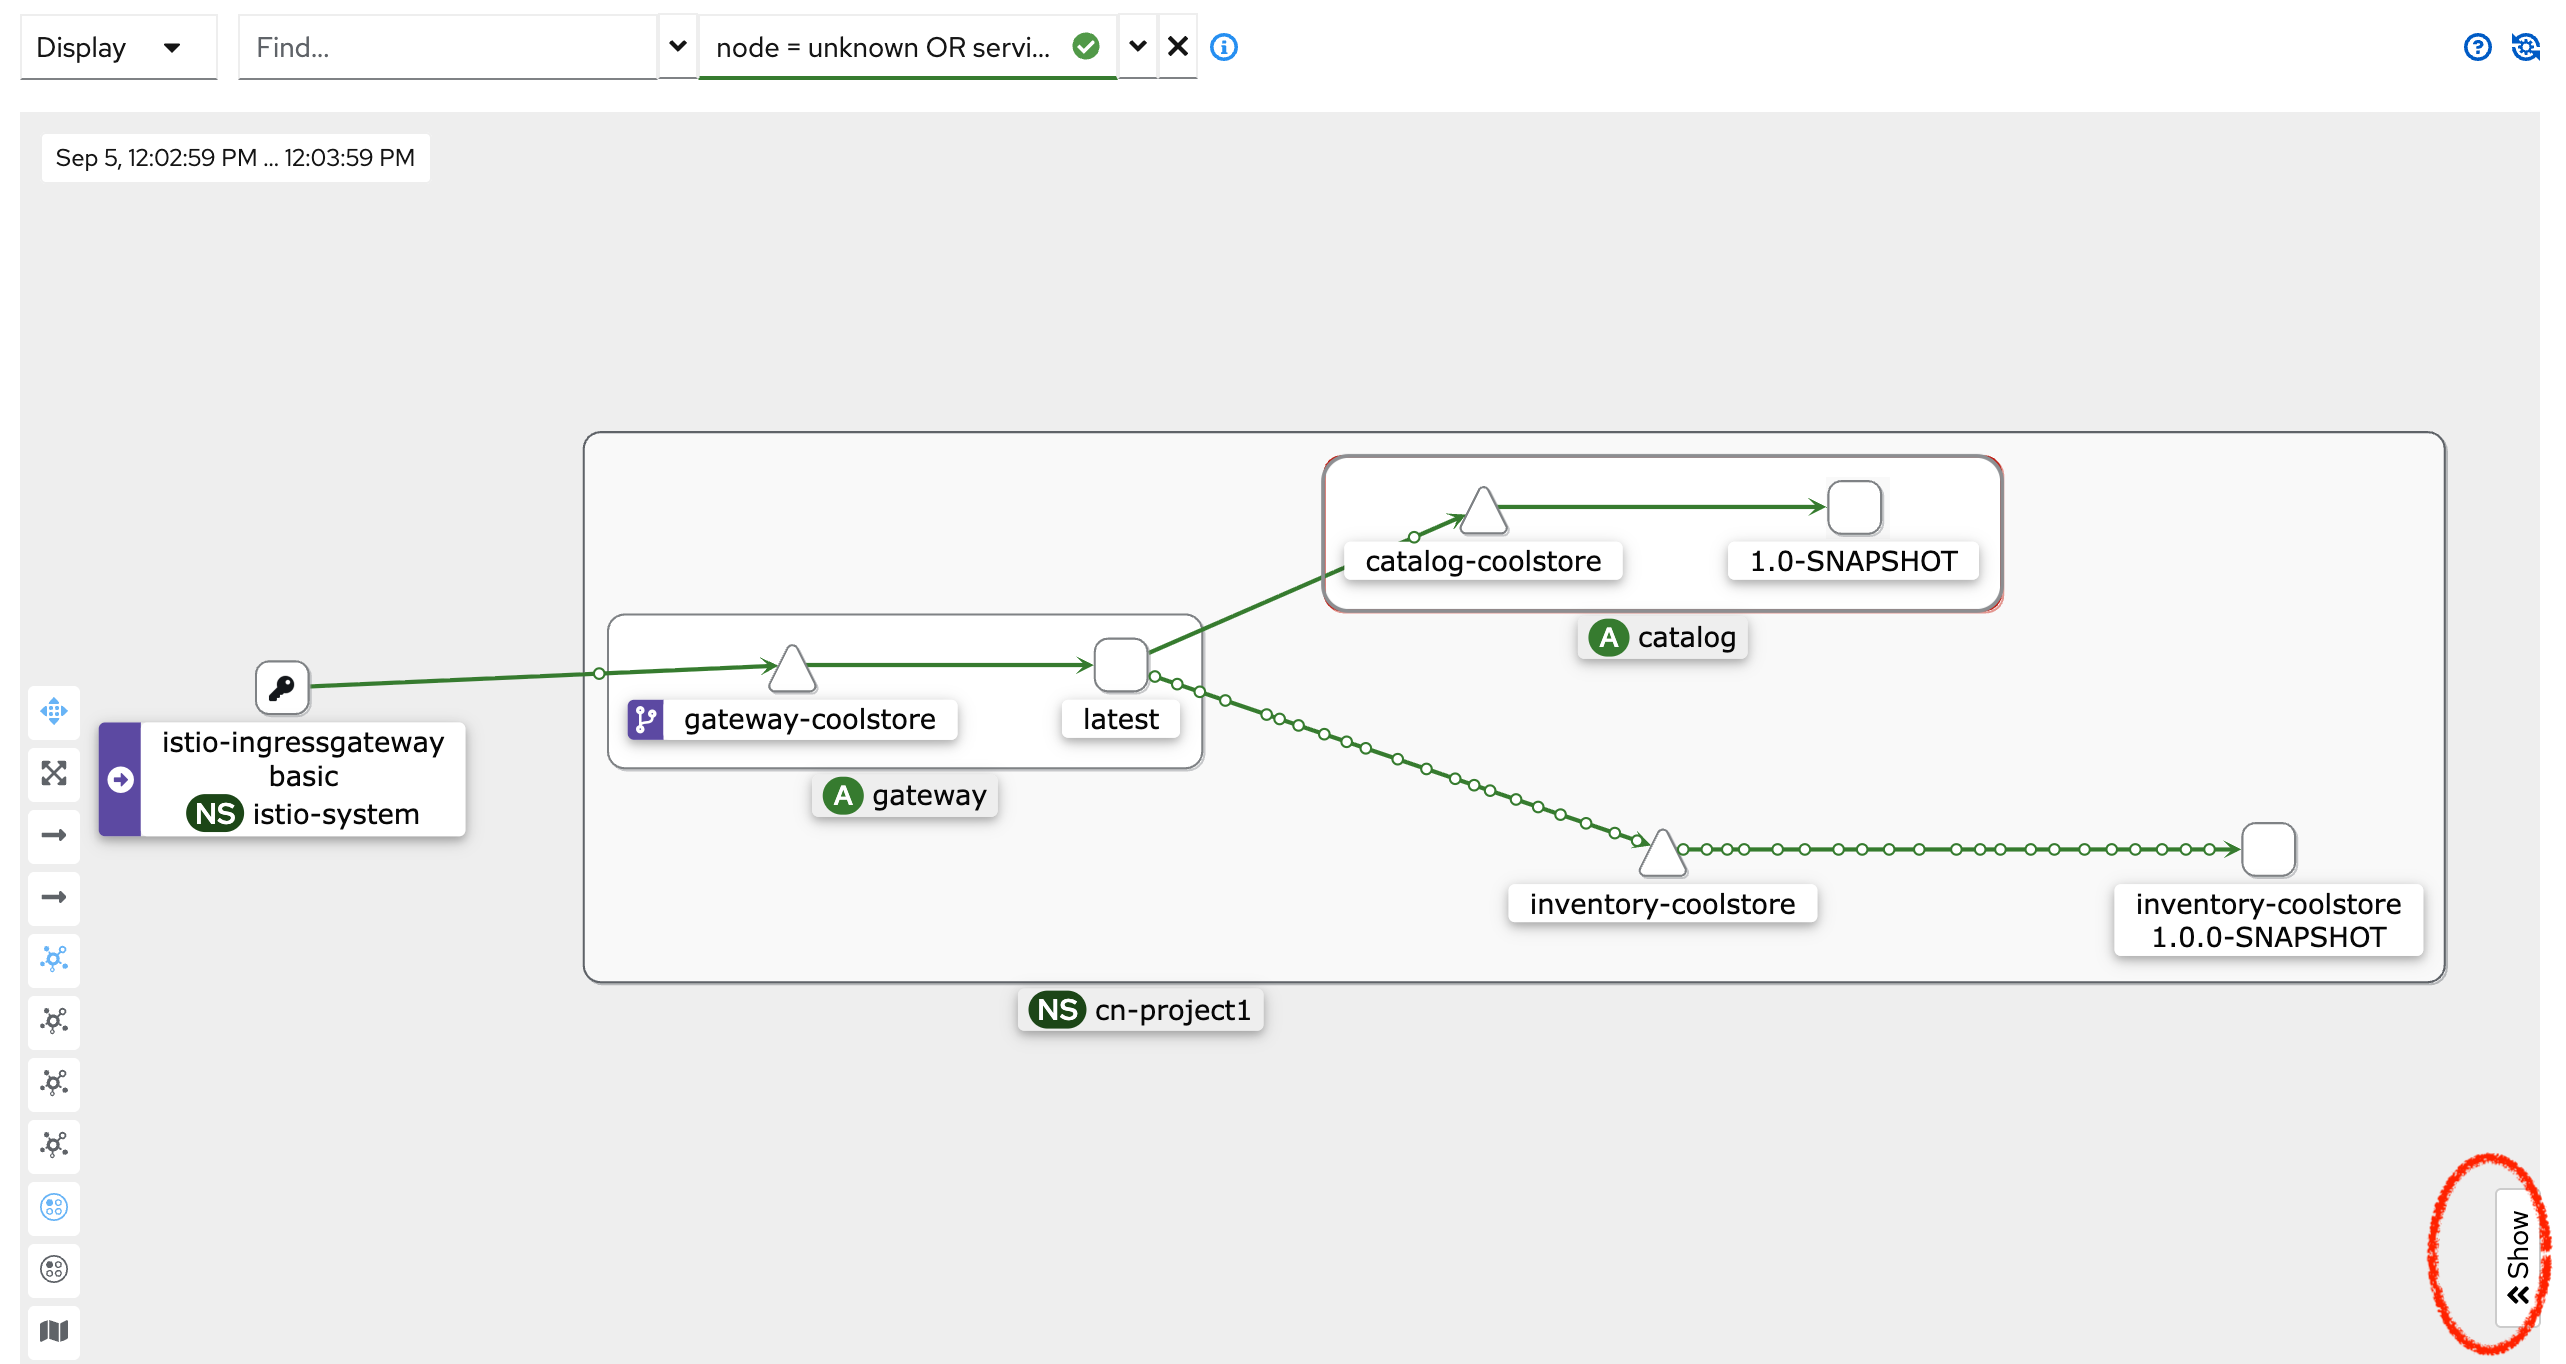Select the blue highlighted graph layout icon

(54, 959)
